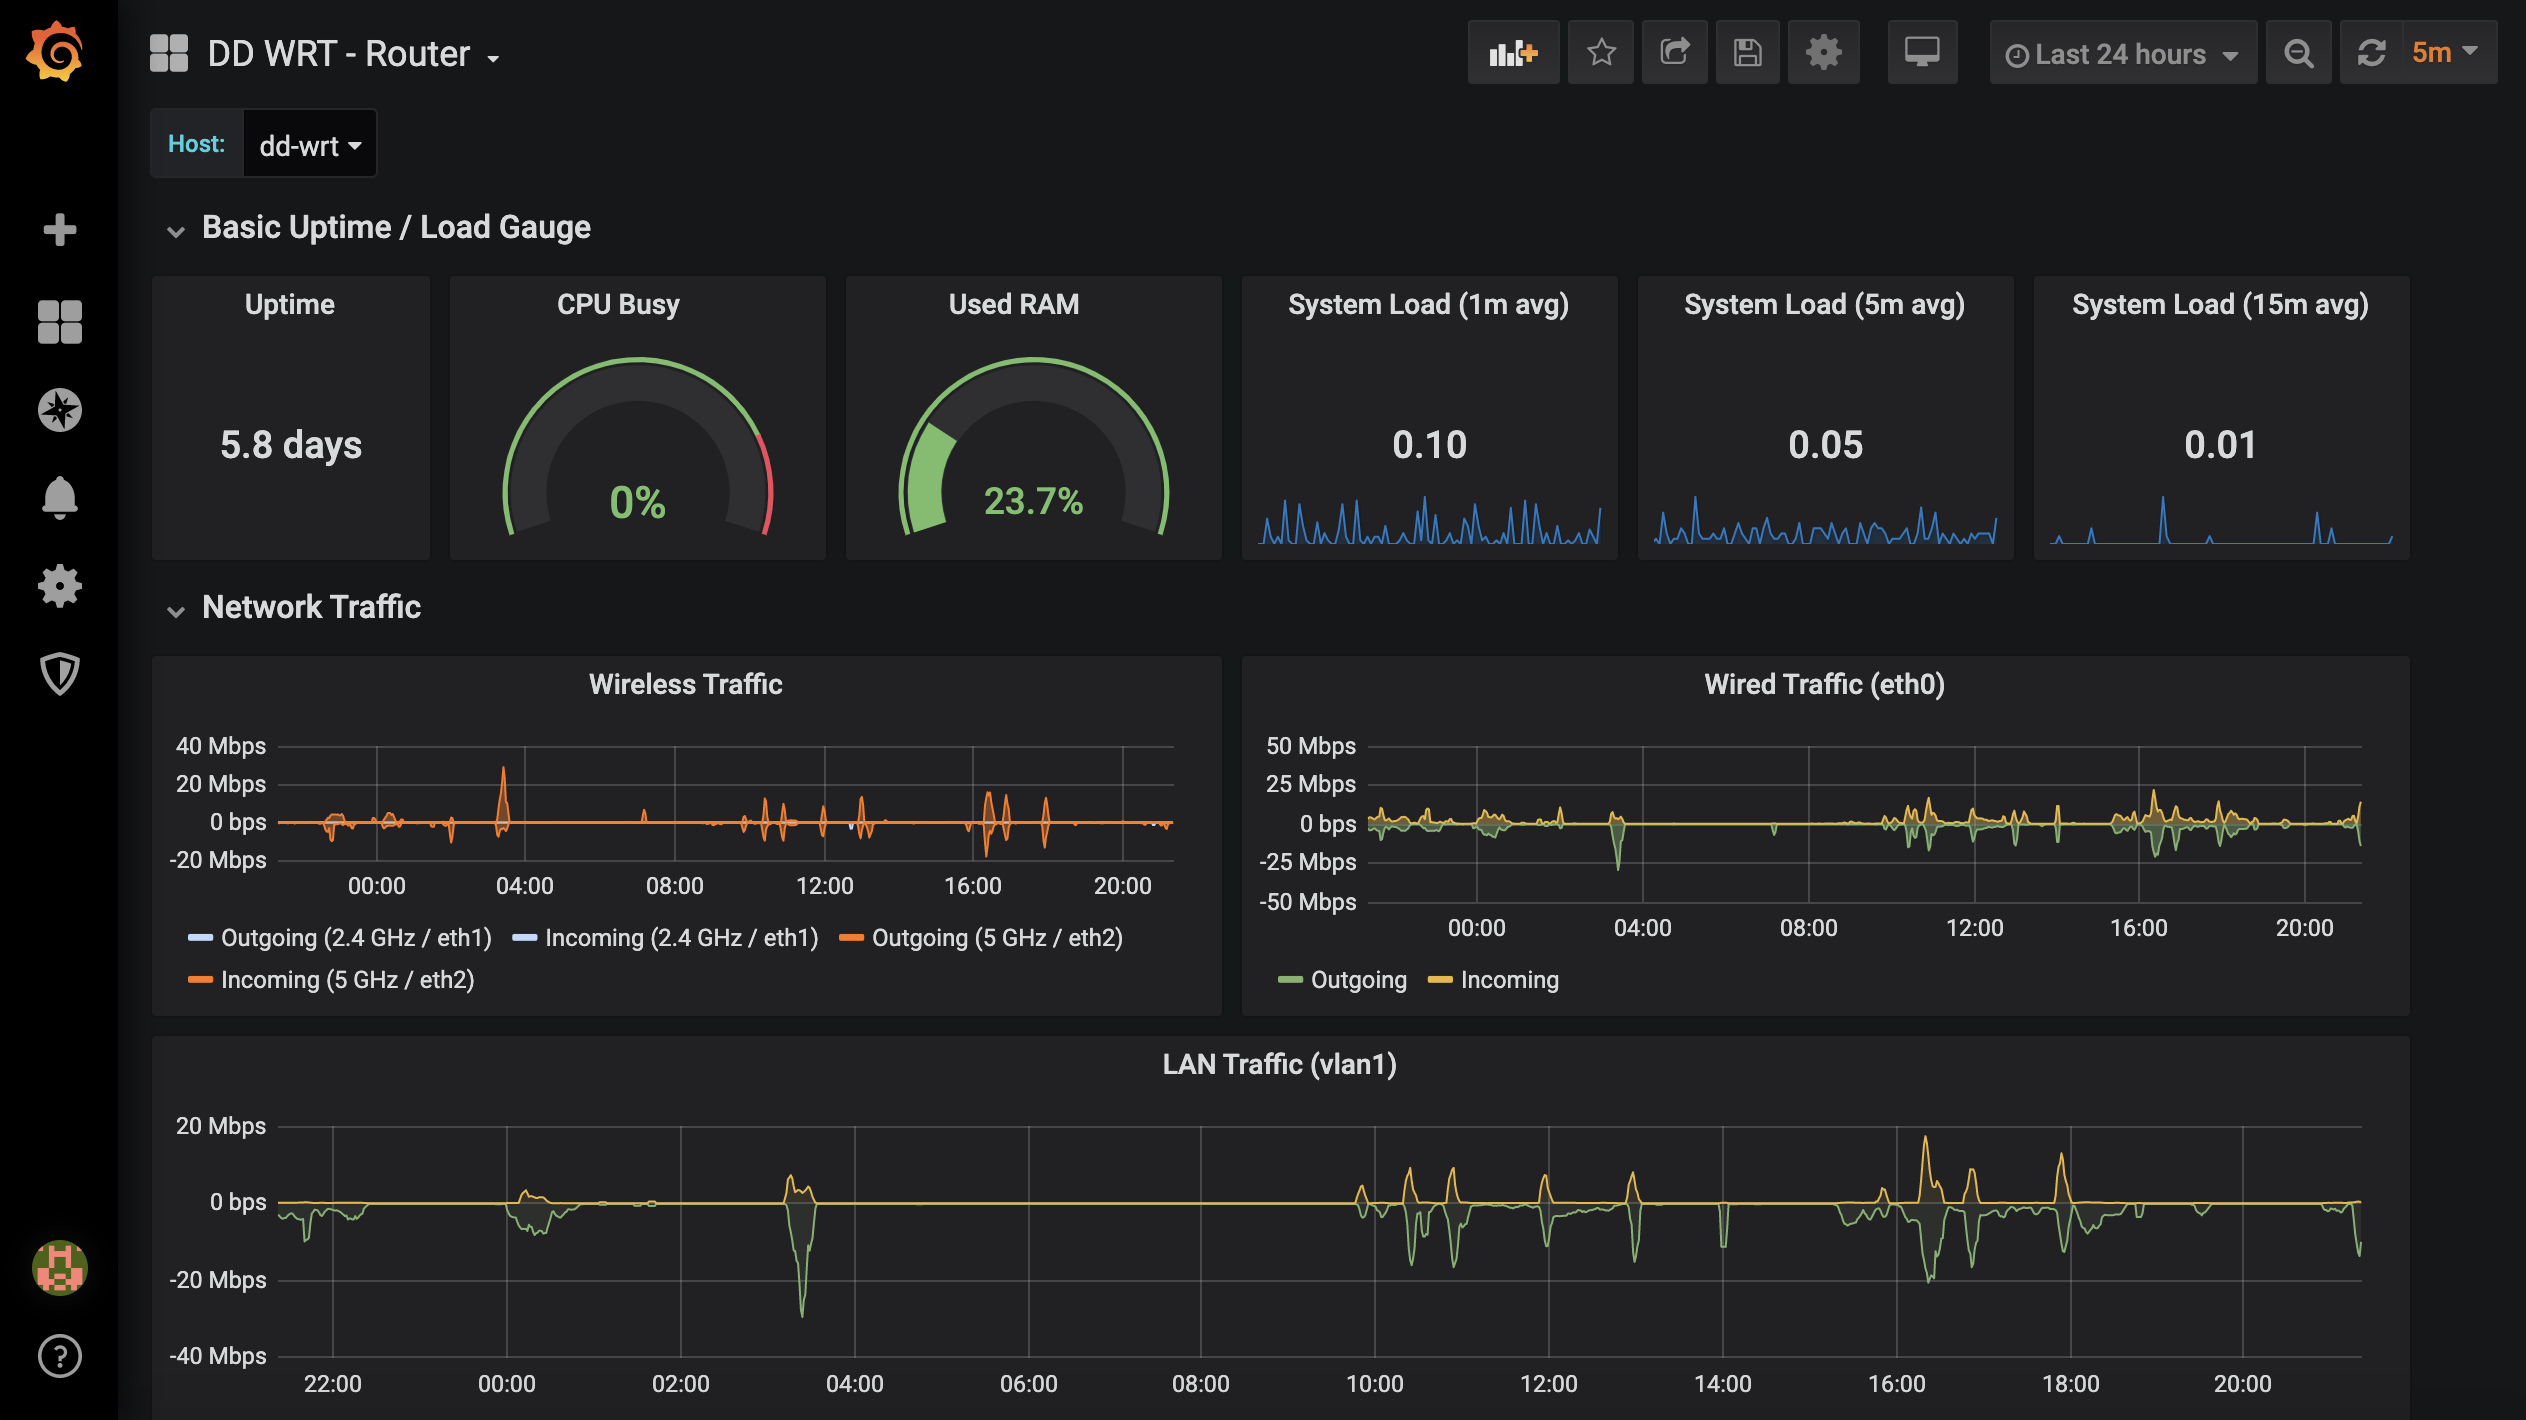This screenshot has width=2526, height=1420.
Task: Refresh the dashboard now
Action: click(2371, 53)
